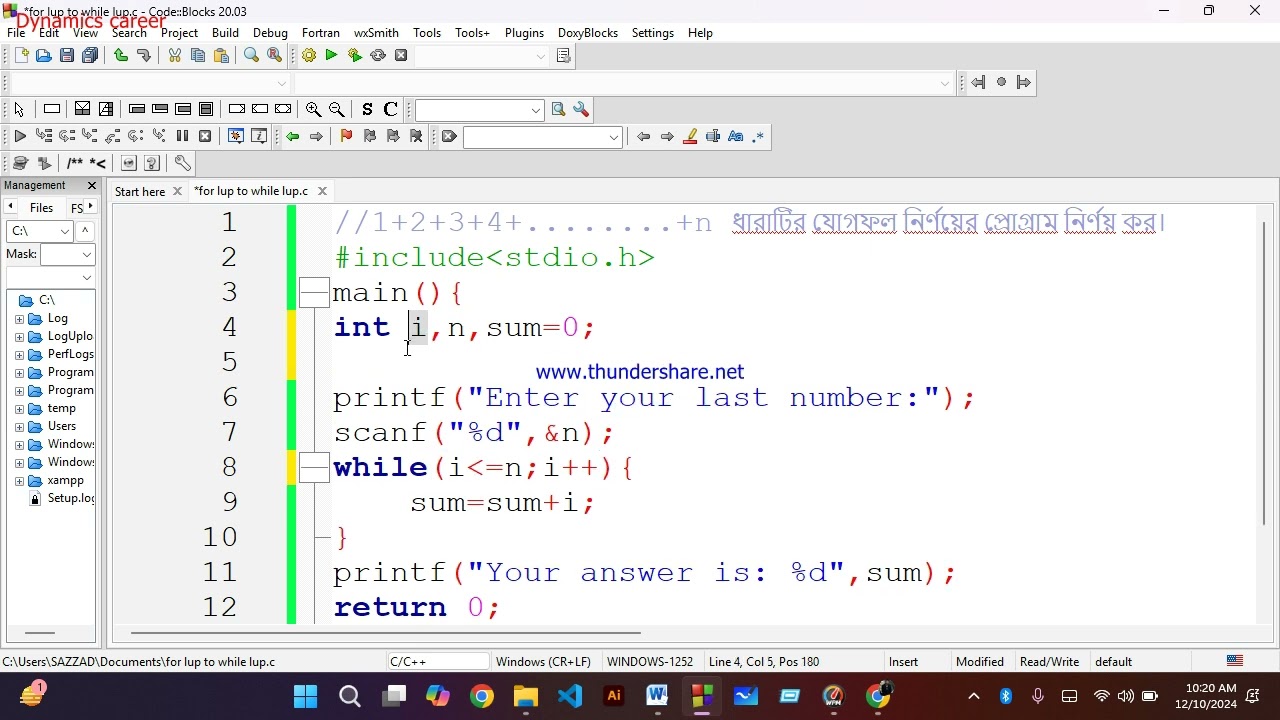Viewport: 1280px width, 720px height.
Task: Open File Explorer from the taskbar
Action: click(526, 696)
